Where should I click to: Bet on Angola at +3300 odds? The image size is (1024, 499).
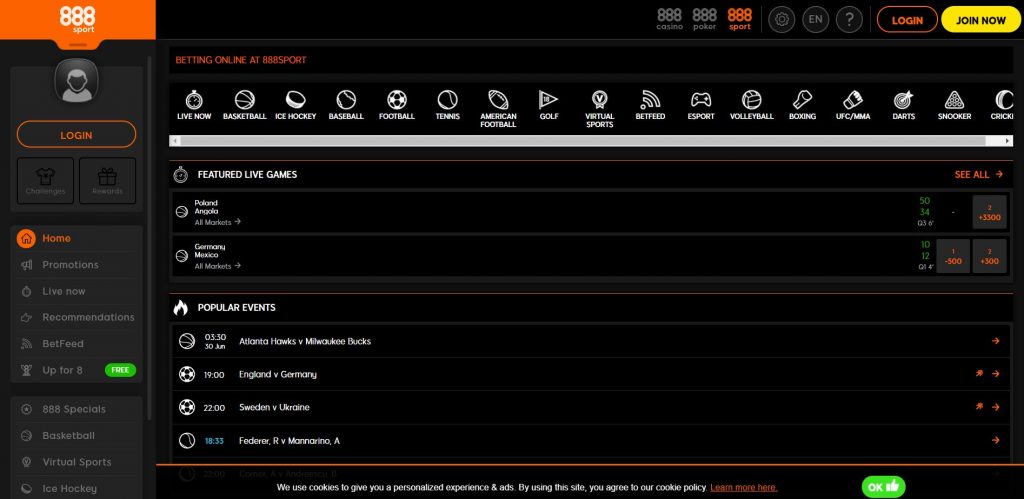pos(989,212)
